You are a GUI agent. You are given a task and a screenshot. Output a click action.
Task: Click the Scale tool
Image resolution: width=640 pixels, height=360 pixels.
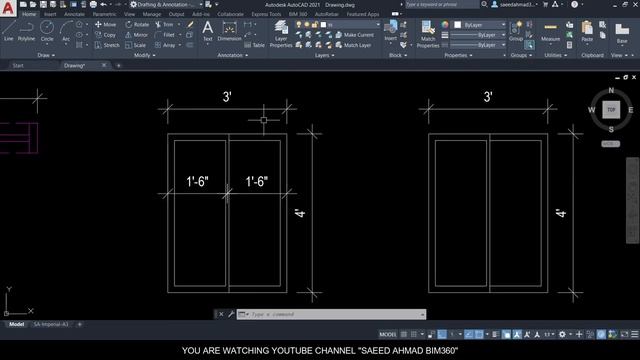point(136,45)
